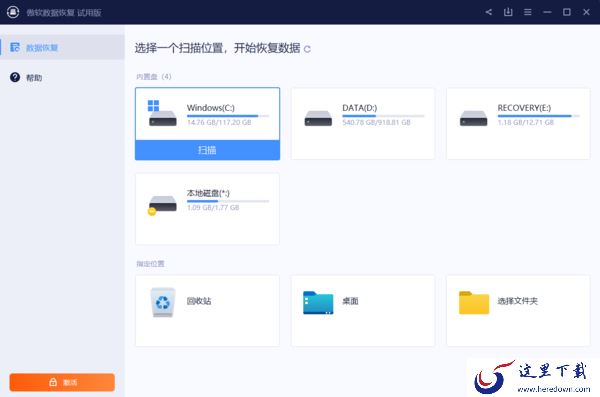The image size is (600, 397).
Task: Open the share icon in title bar
Action: 489,12
